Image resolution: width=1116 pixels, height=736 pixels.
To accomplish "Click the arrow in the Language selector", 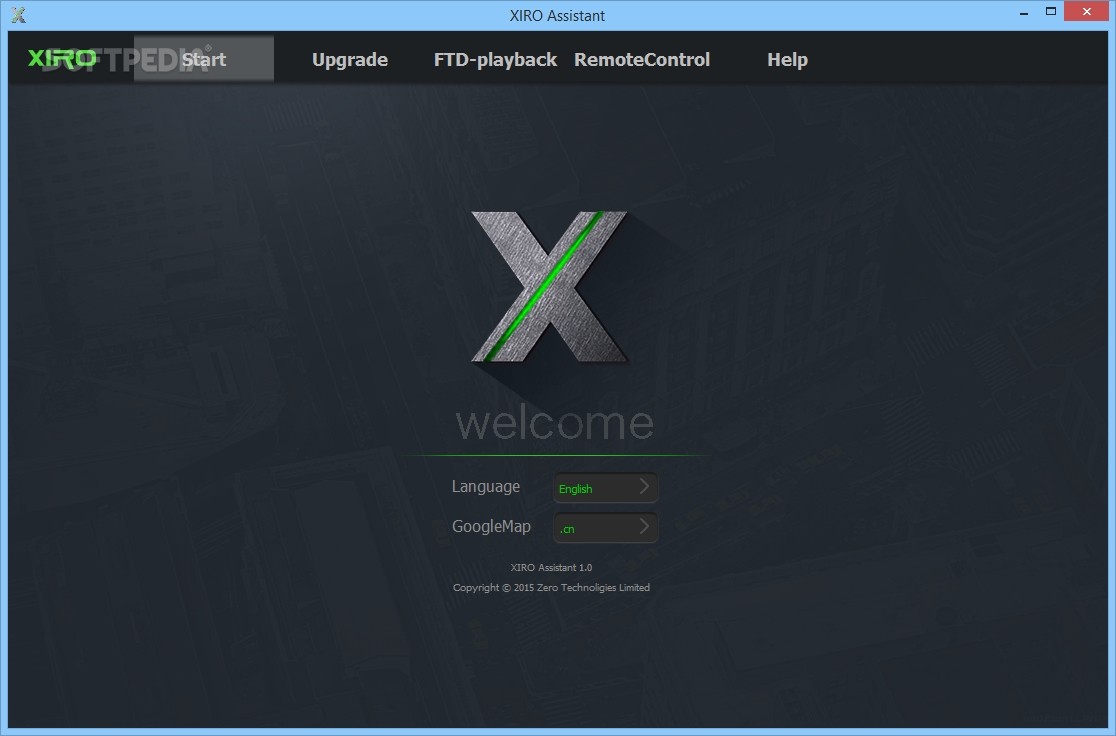I will tap(644, 486).
